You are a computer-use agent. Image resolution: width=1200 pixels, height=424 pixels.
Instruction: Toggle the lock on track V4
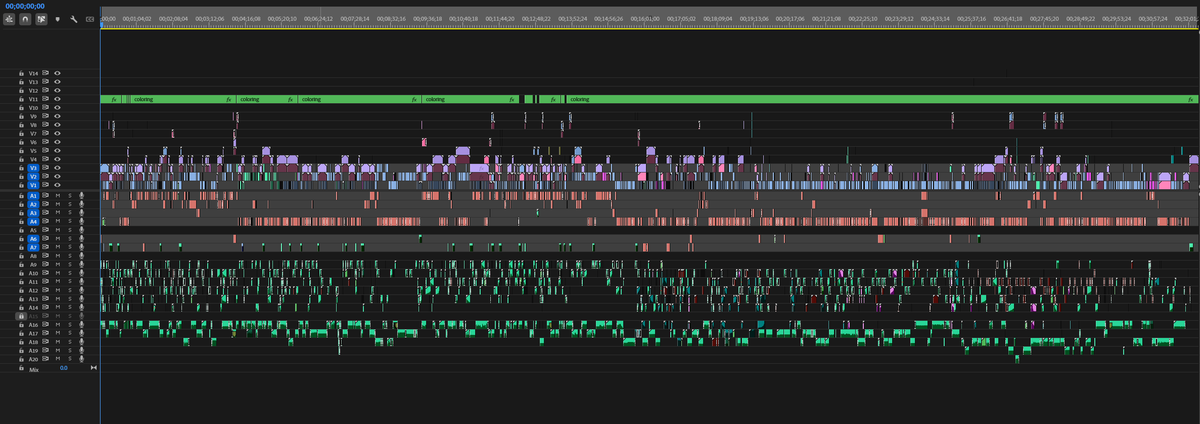click(x=21, y=159)
